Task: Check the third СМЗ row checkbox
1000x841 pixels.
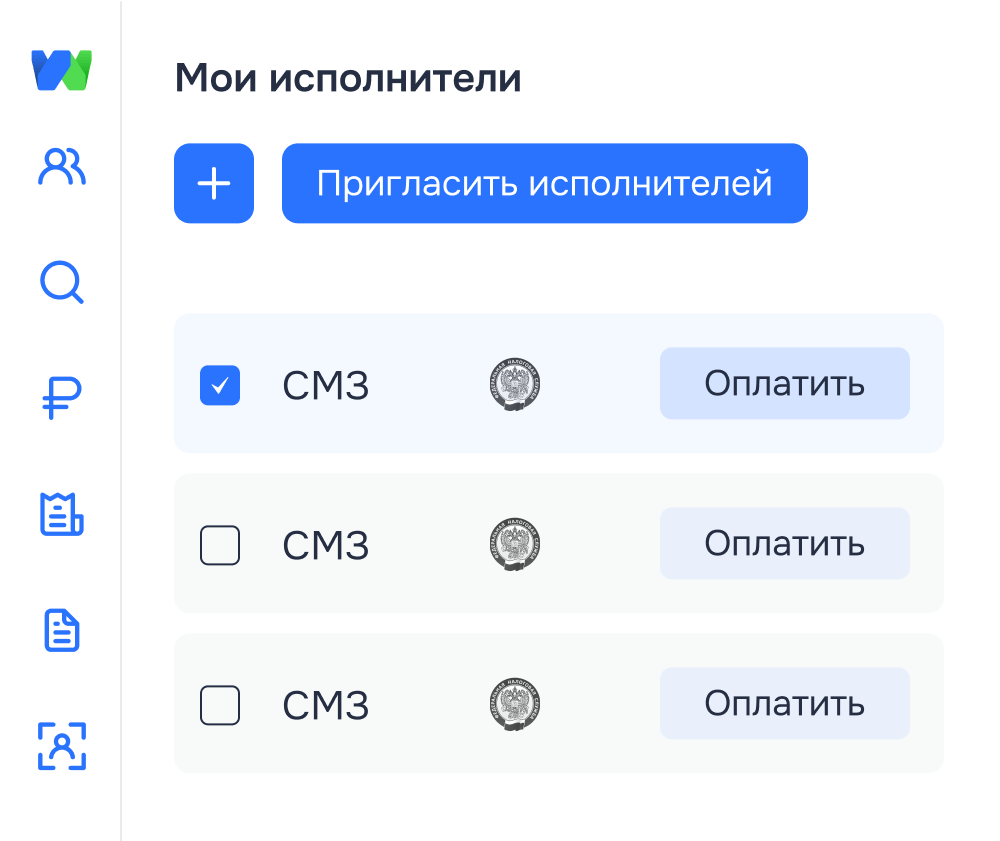Action: pyautogui.click(x=220, y=705)
